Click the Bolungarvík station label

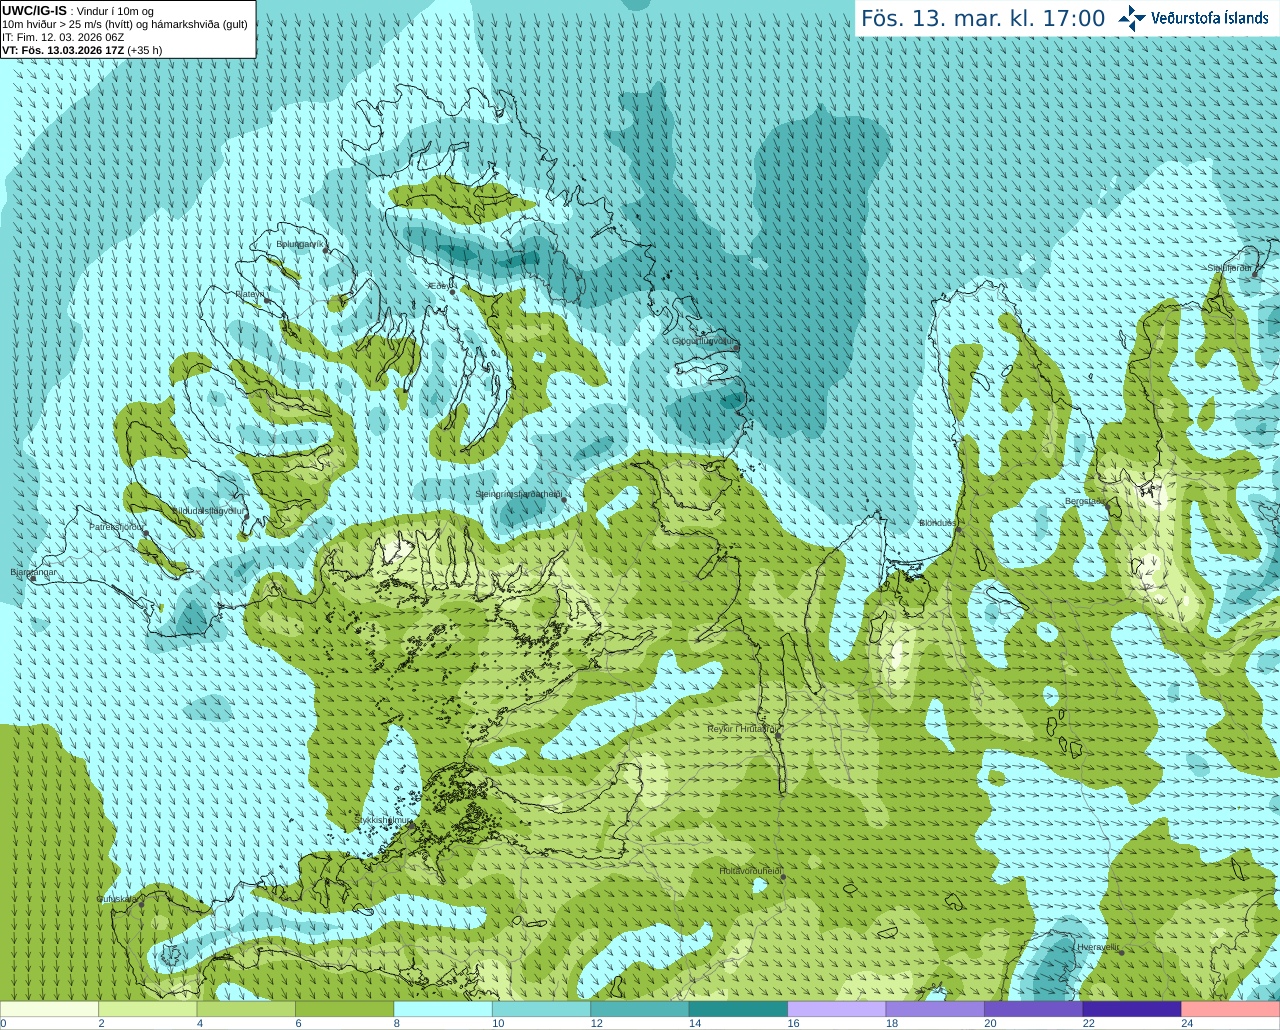[300, 243]
